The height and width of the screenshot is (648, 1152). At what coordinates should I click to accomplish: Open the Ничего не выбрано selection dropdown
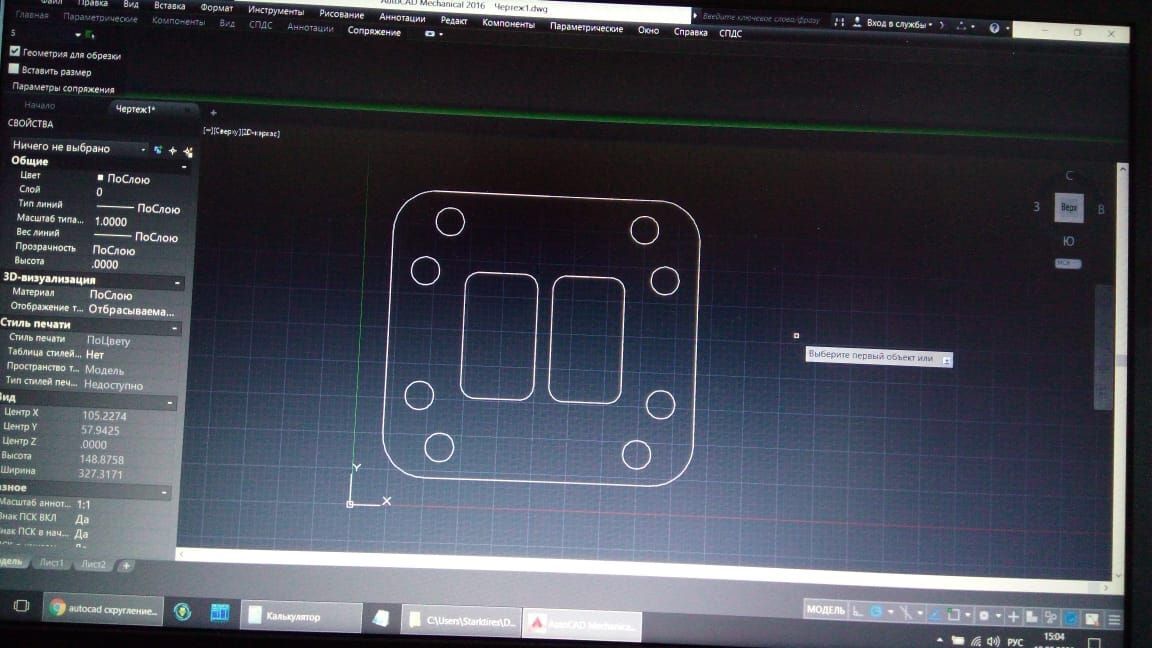79,148
